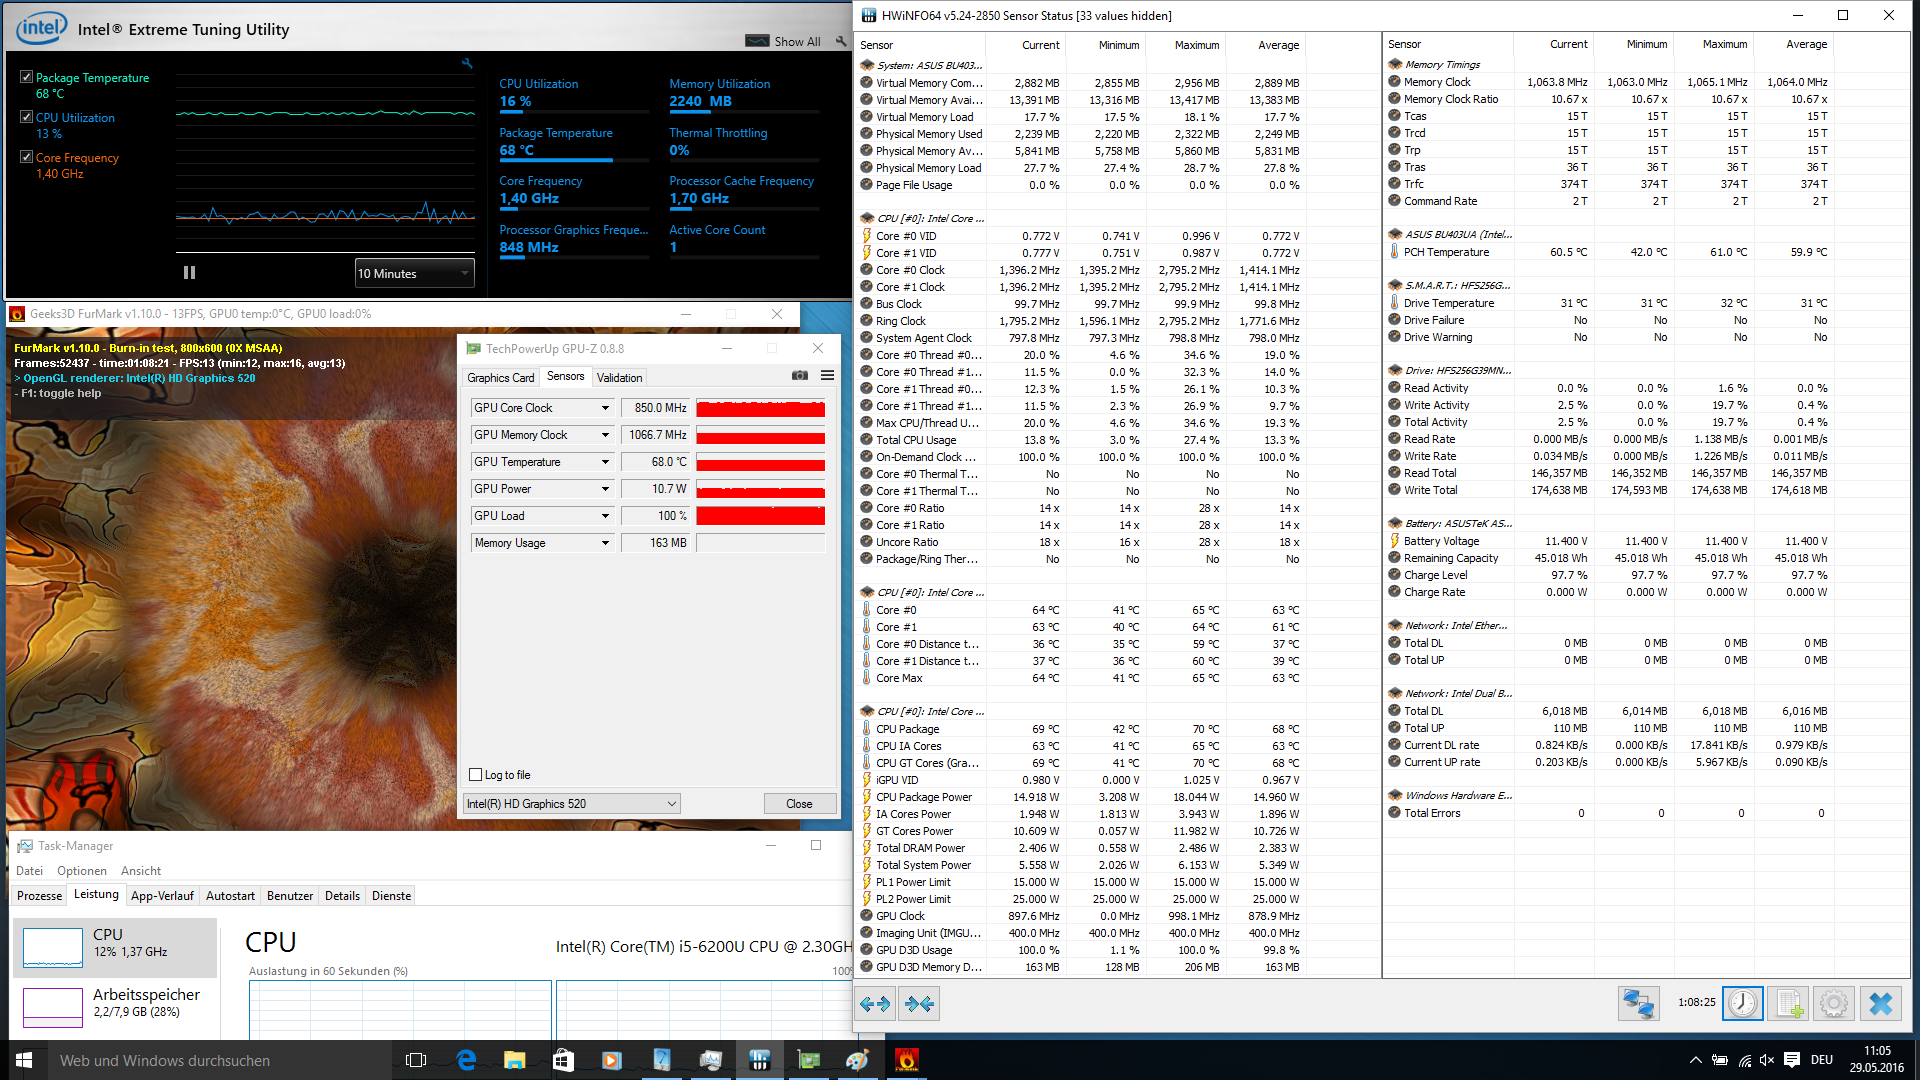Image resolution: width=1920 pixels, height=1080 pixels.
Task: Click the Close button in GPU-Z
Action: tap(799, 804)
